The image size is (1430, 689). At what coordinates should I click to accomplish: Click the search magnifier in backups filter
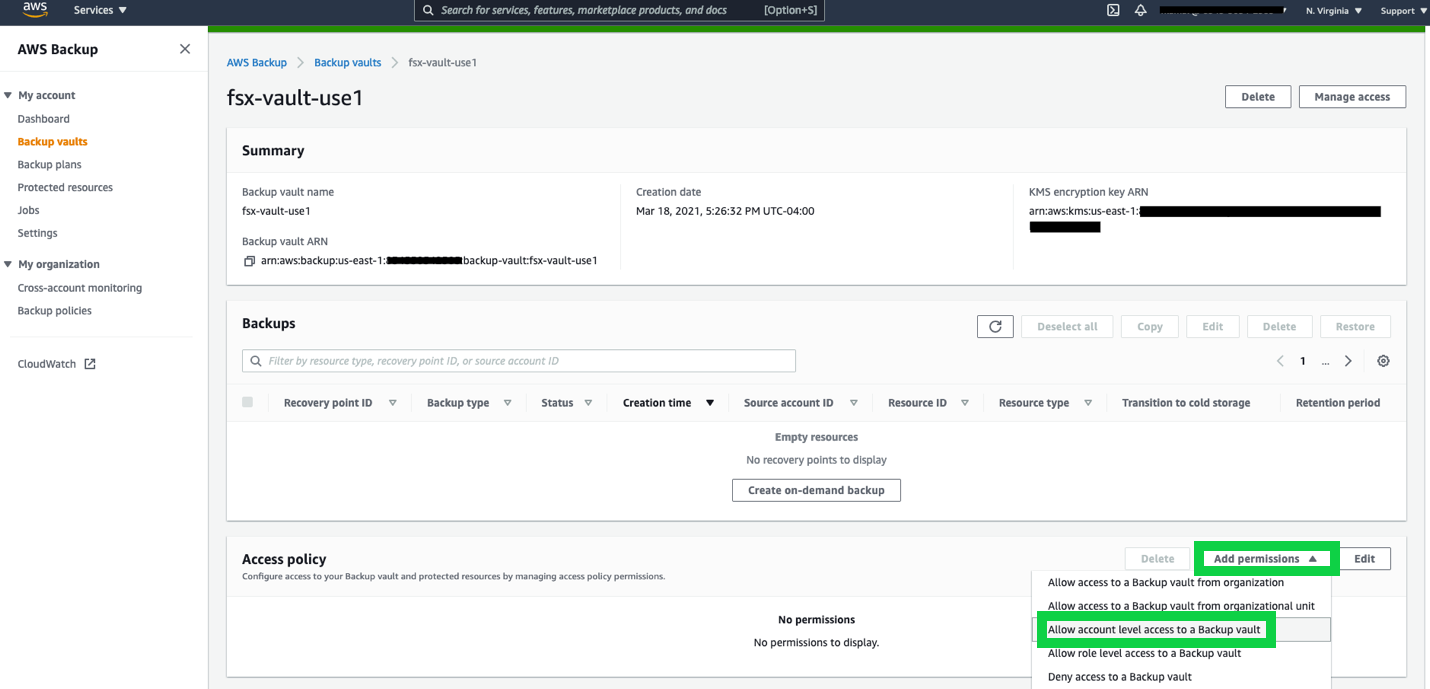point(254,360)
